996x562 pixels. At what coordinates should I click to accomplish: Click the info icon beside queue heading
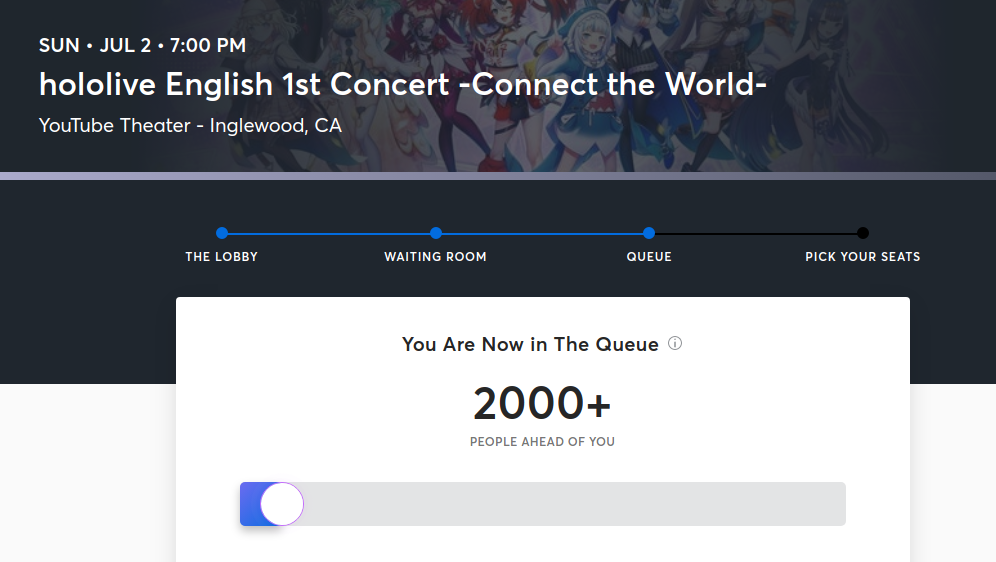tap(675, 344)
